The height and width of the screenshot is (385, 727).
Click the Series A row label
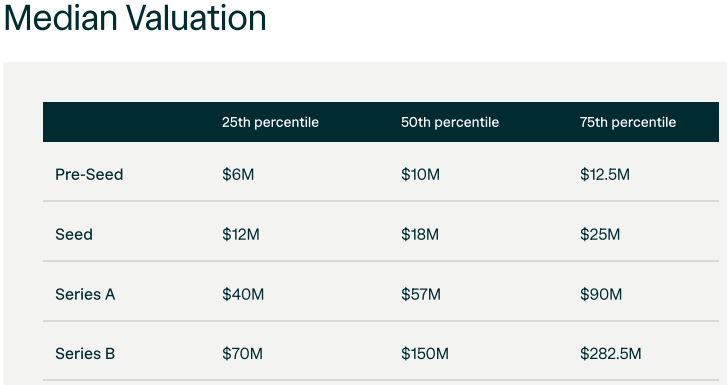tap(85, 294)
